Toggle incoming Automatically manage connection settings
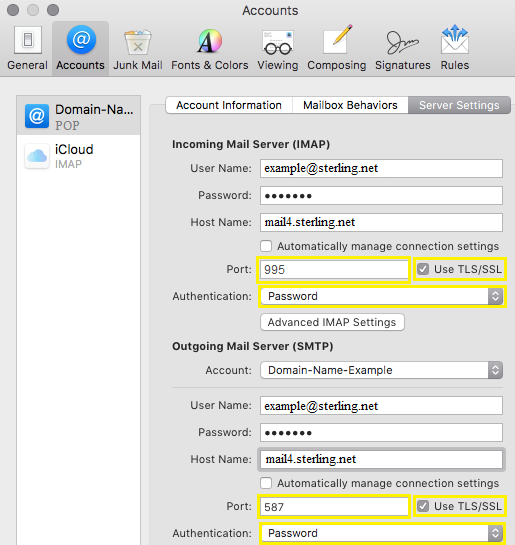The image size is (515, 545). 266,246
